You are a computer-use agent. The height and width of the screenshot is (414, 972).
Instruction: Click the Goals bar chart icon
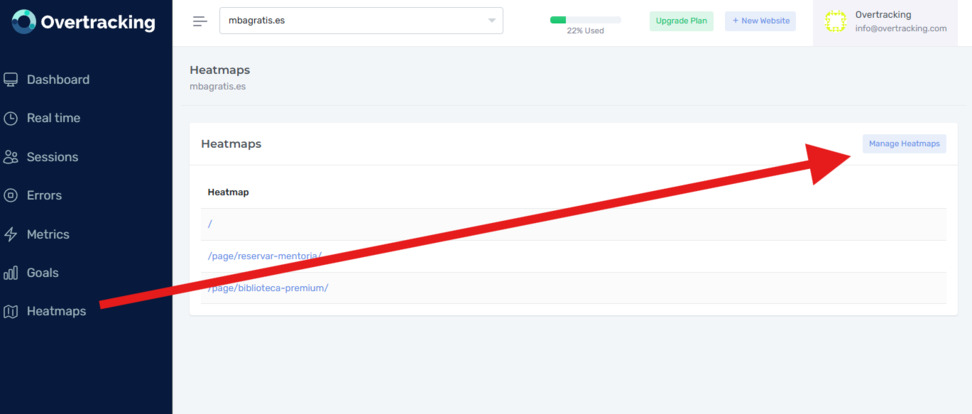(x=11, y=273)
